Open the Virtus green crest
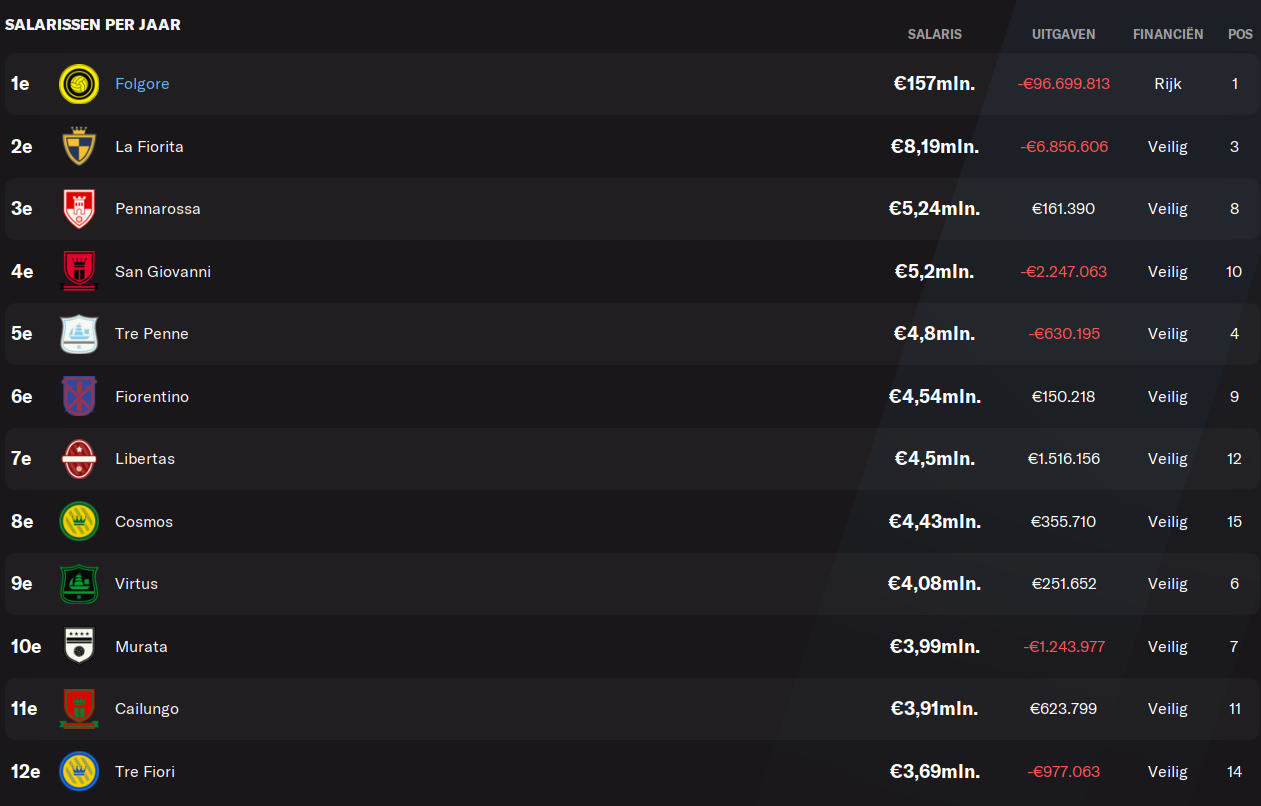 coord(79,584)
